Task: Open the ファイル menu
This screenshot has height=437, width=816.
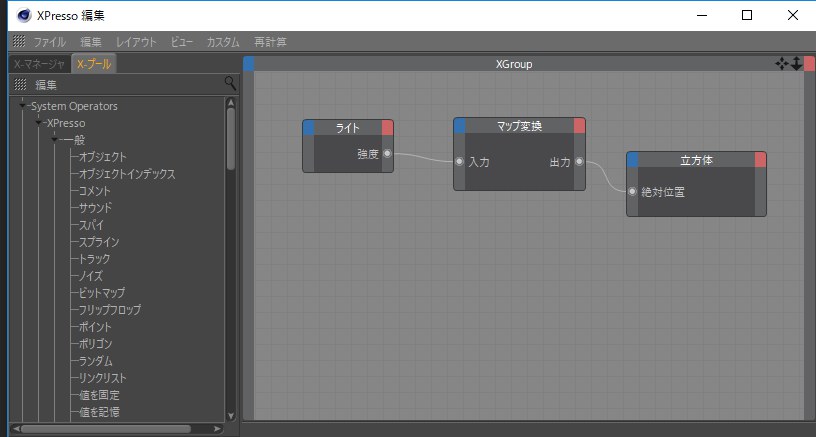Action: [x=49, y=42]
